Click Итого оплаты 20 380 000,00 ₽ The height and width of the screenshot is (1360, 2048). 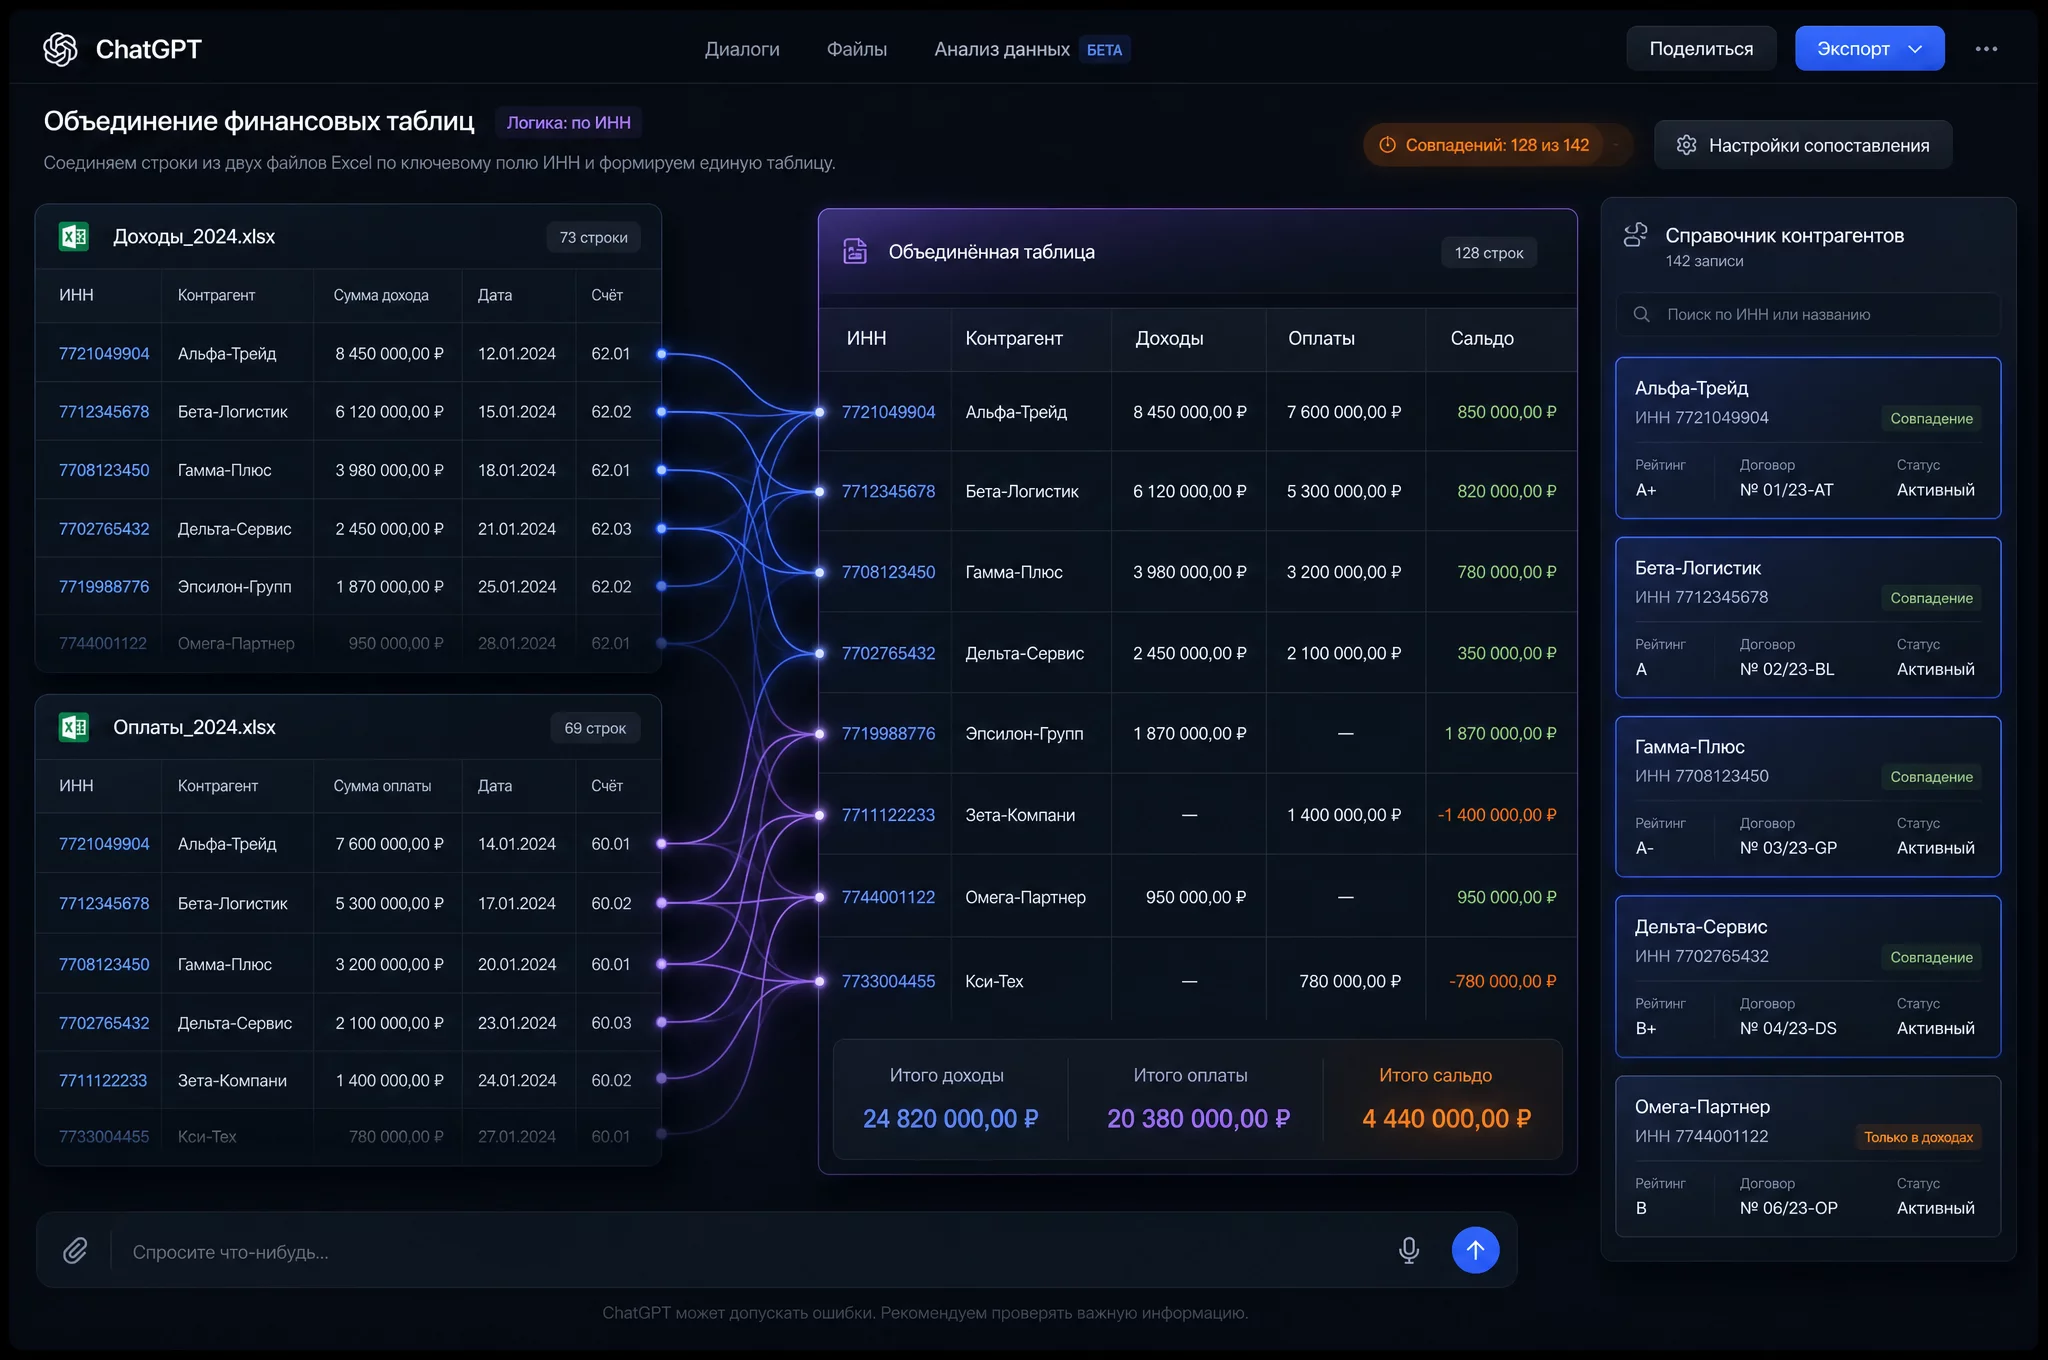coord(1198,1119)
